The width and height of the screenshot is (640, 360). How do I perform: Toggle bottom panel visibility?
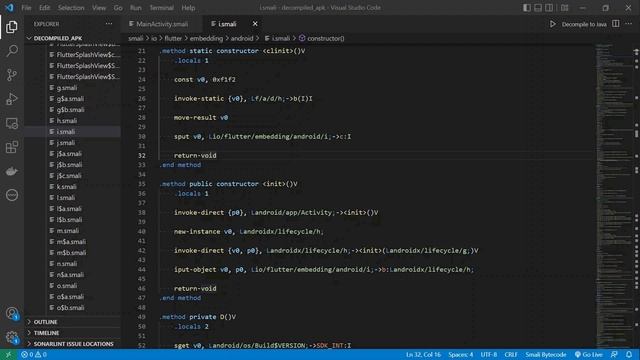[538, 8]
